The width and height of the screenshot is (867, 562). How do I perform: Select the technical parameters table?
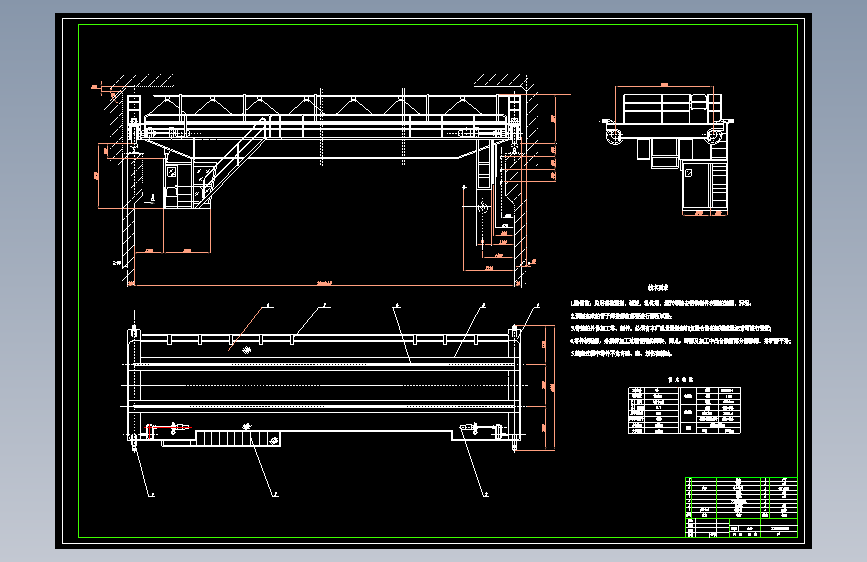click(x=684, y=410)
